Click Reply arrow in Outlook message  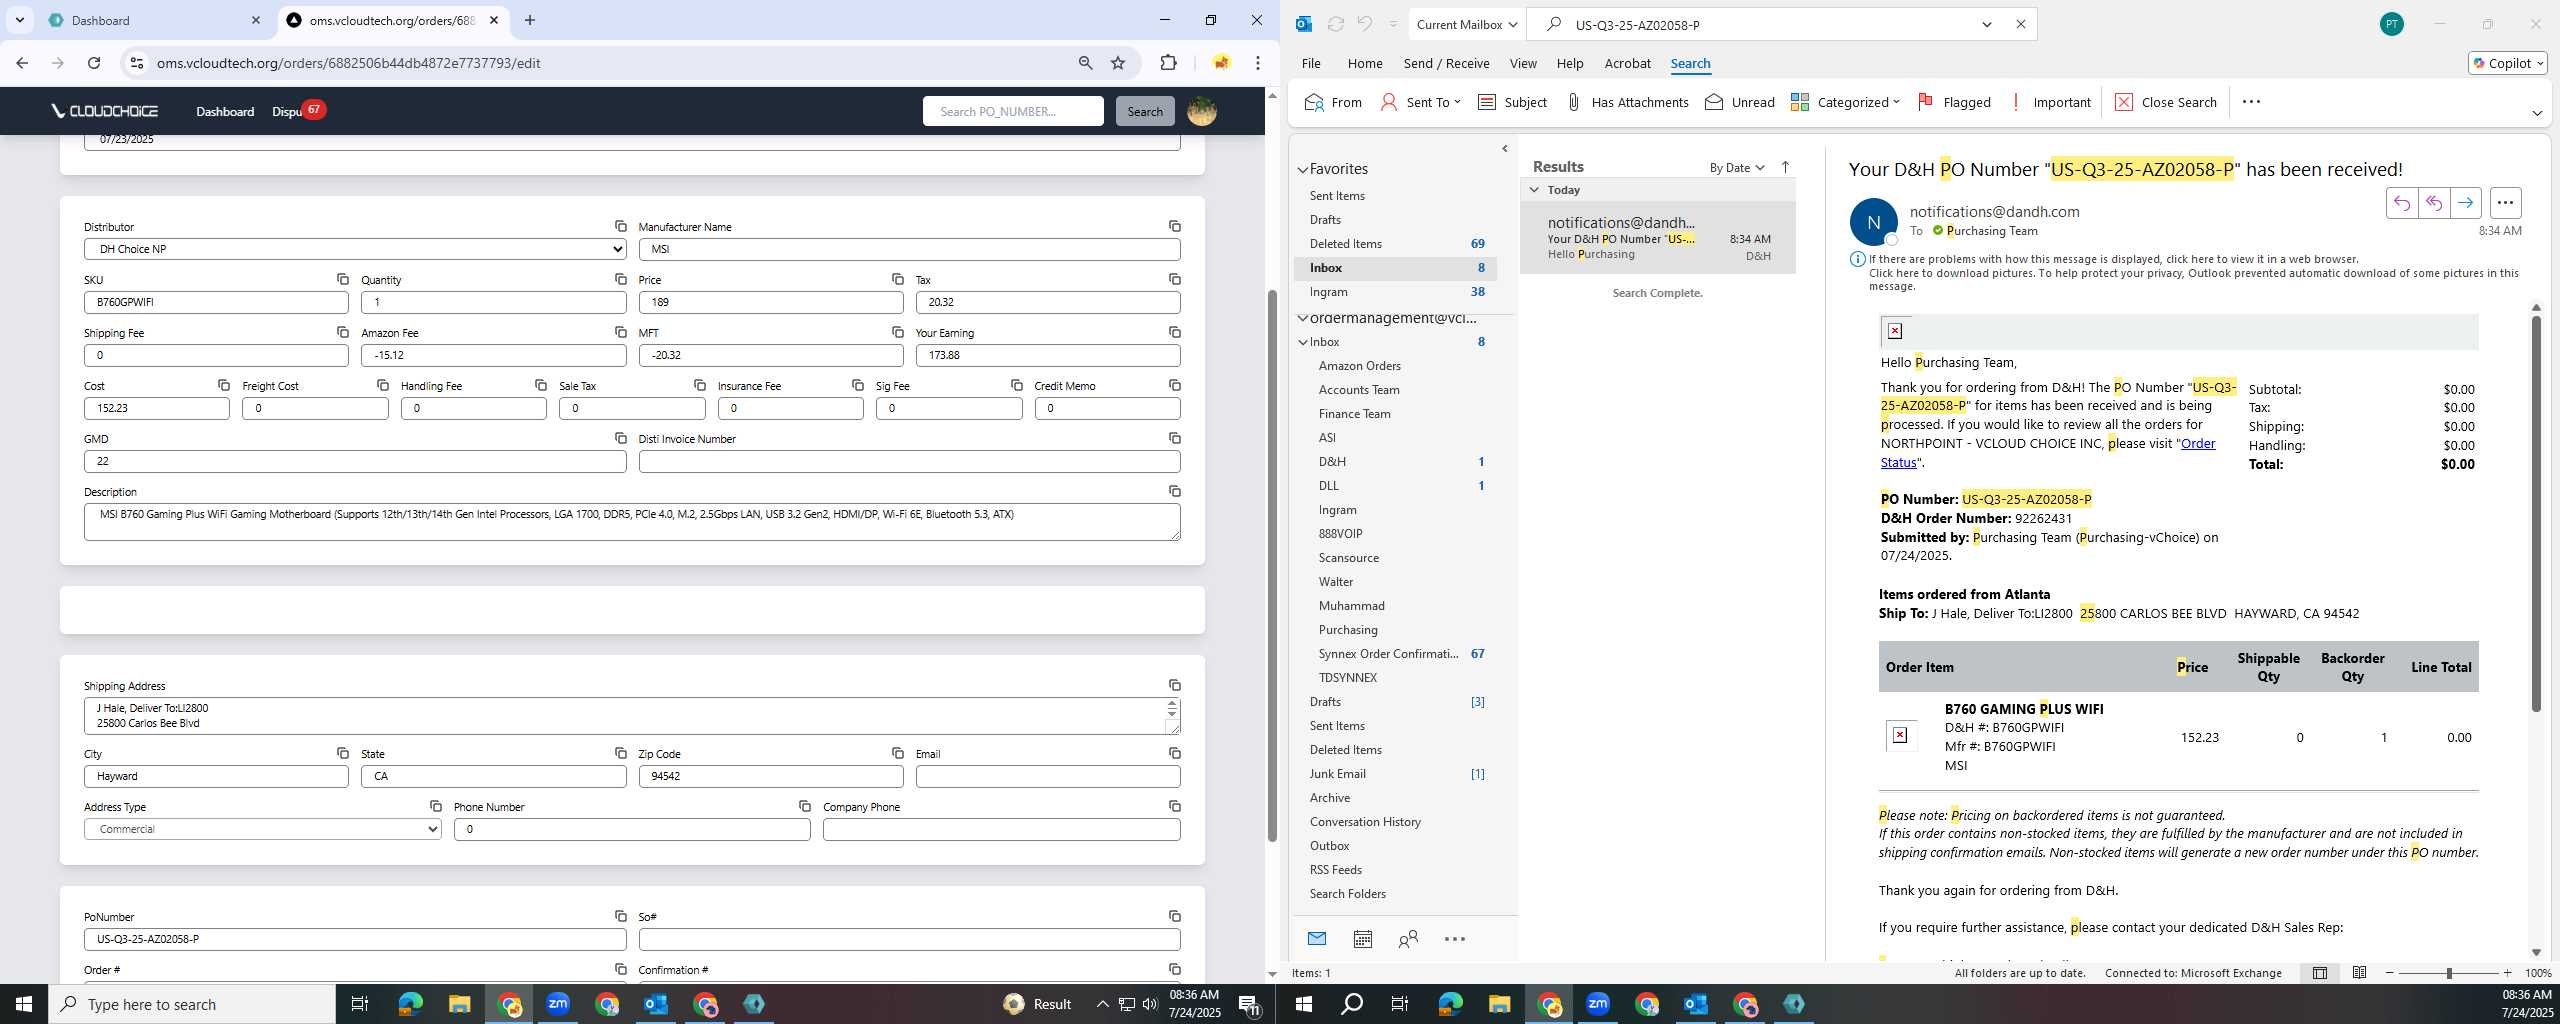coord(2401,203)
